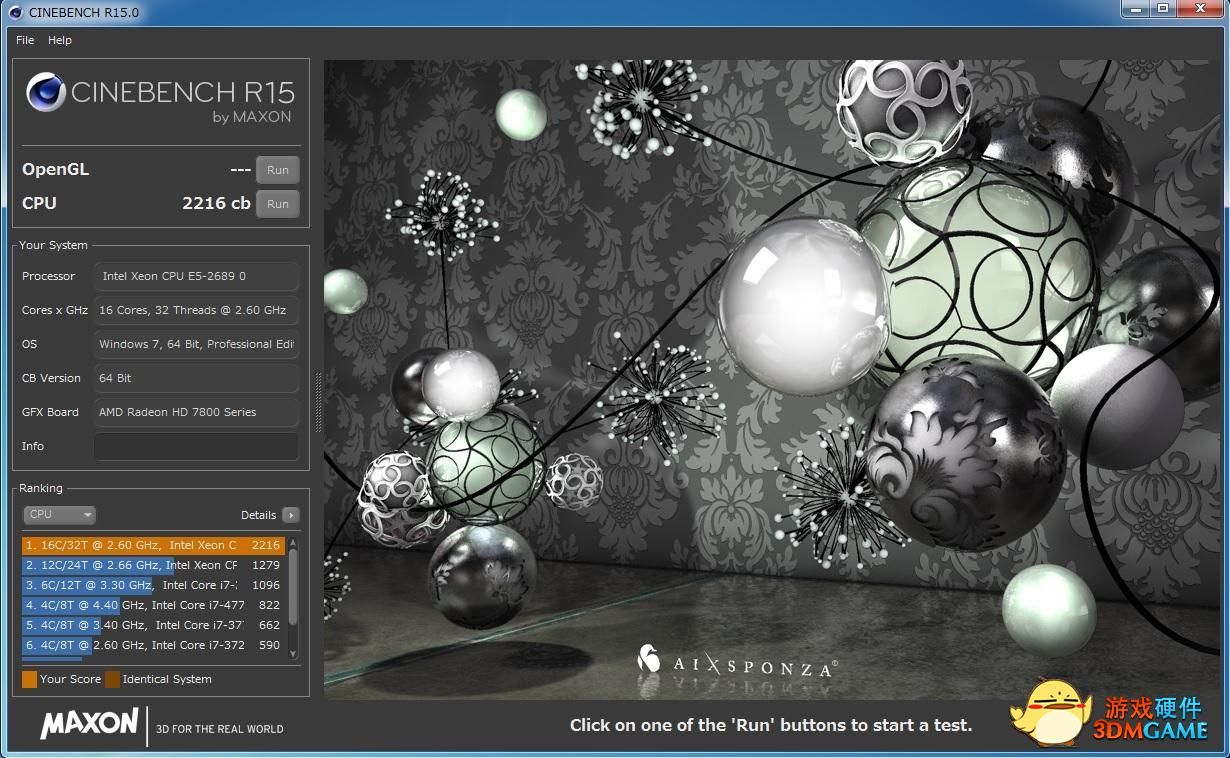Click the brown Identical System legend swatch
The height and width of the screenshot is (758, 1230).
pyautogui.click(x=112, y=679)
